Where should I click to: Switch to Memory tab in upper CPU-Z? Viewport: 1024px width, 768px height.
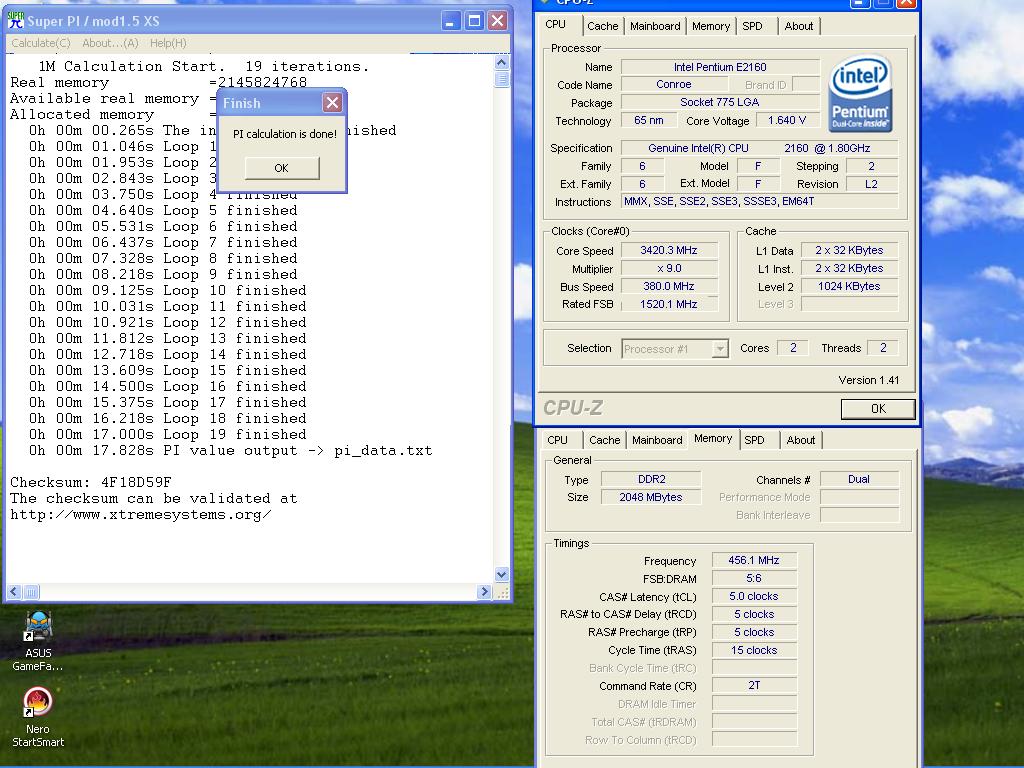pos(711,26)
